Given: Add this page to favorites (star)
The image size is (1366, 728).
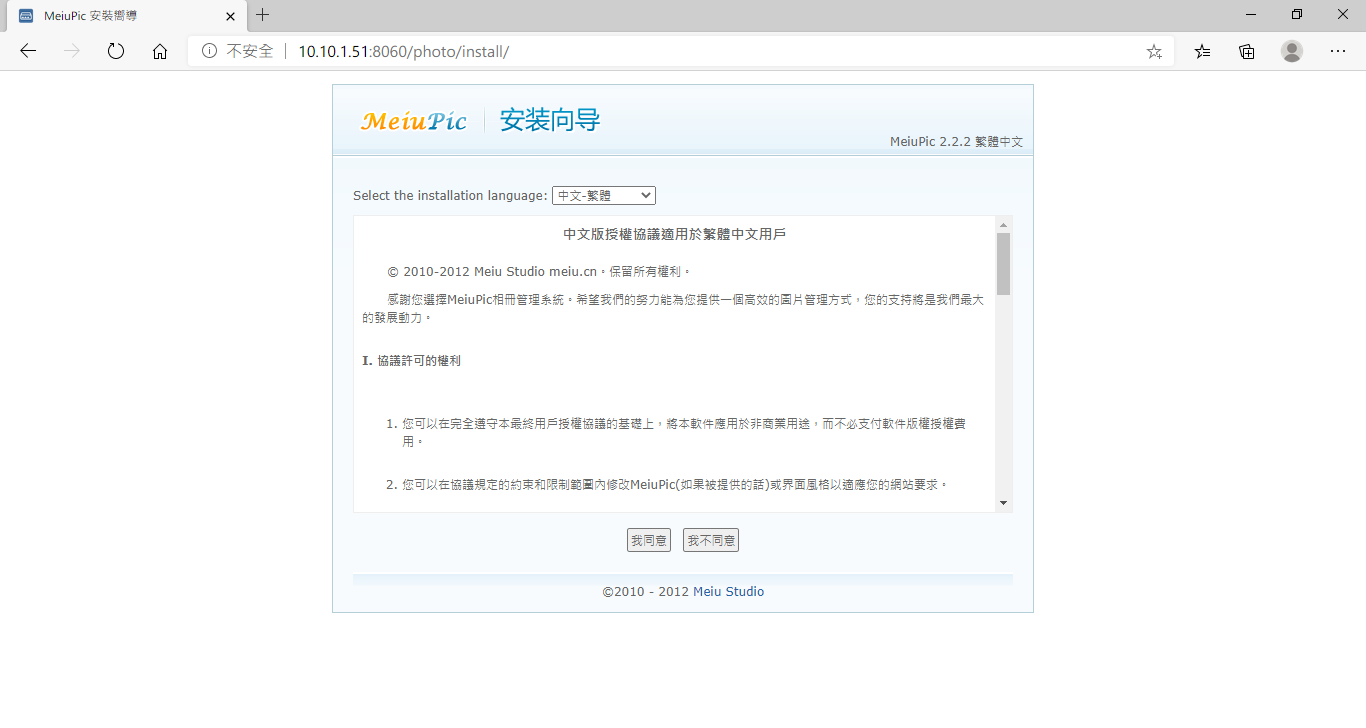Looking at the screenshot, I should click(x=1154, y=51).
